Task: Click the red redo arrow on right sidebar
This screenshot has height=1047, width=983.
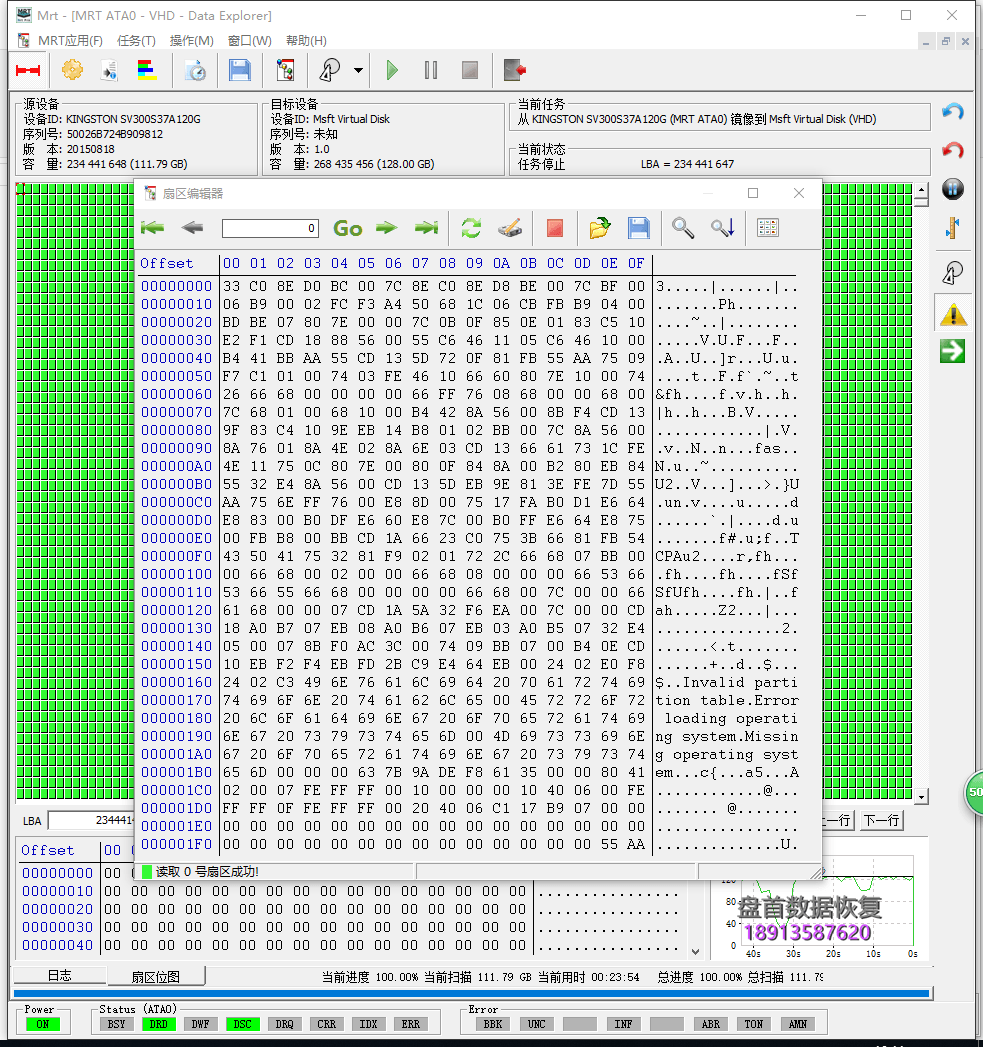Action: pos(952,150)
